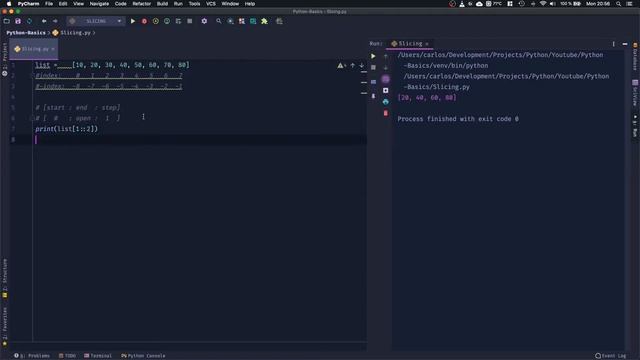Navigate back with the left arrow icon
The image size is (640, 360).
44,21
